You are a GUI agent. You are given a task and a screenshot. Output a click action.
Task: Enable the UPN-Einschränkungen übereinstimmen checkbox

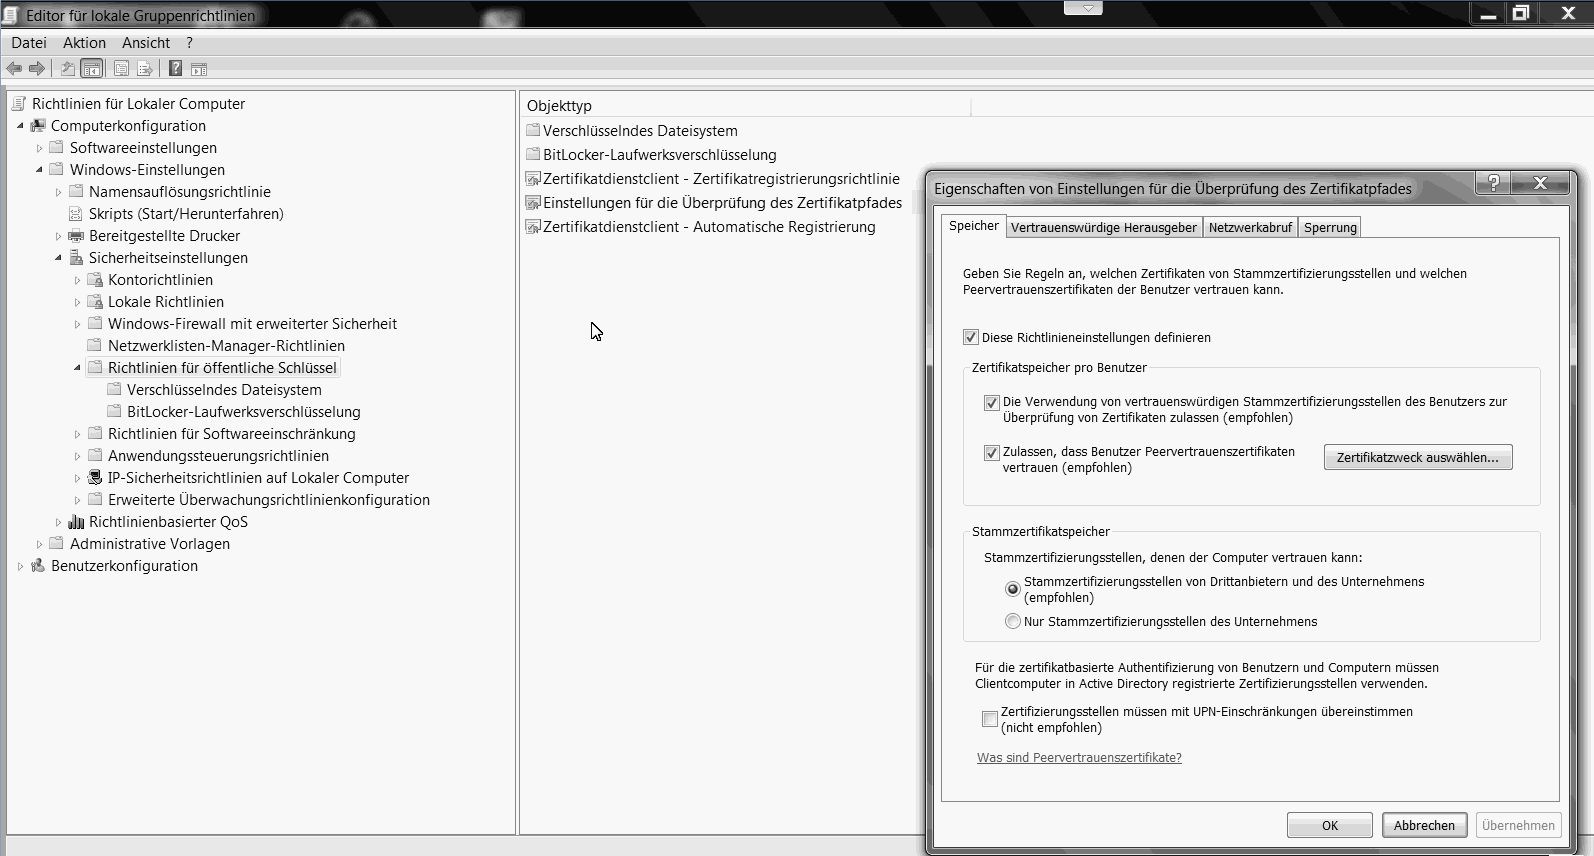pyautogui.click(x=990, y=719)
